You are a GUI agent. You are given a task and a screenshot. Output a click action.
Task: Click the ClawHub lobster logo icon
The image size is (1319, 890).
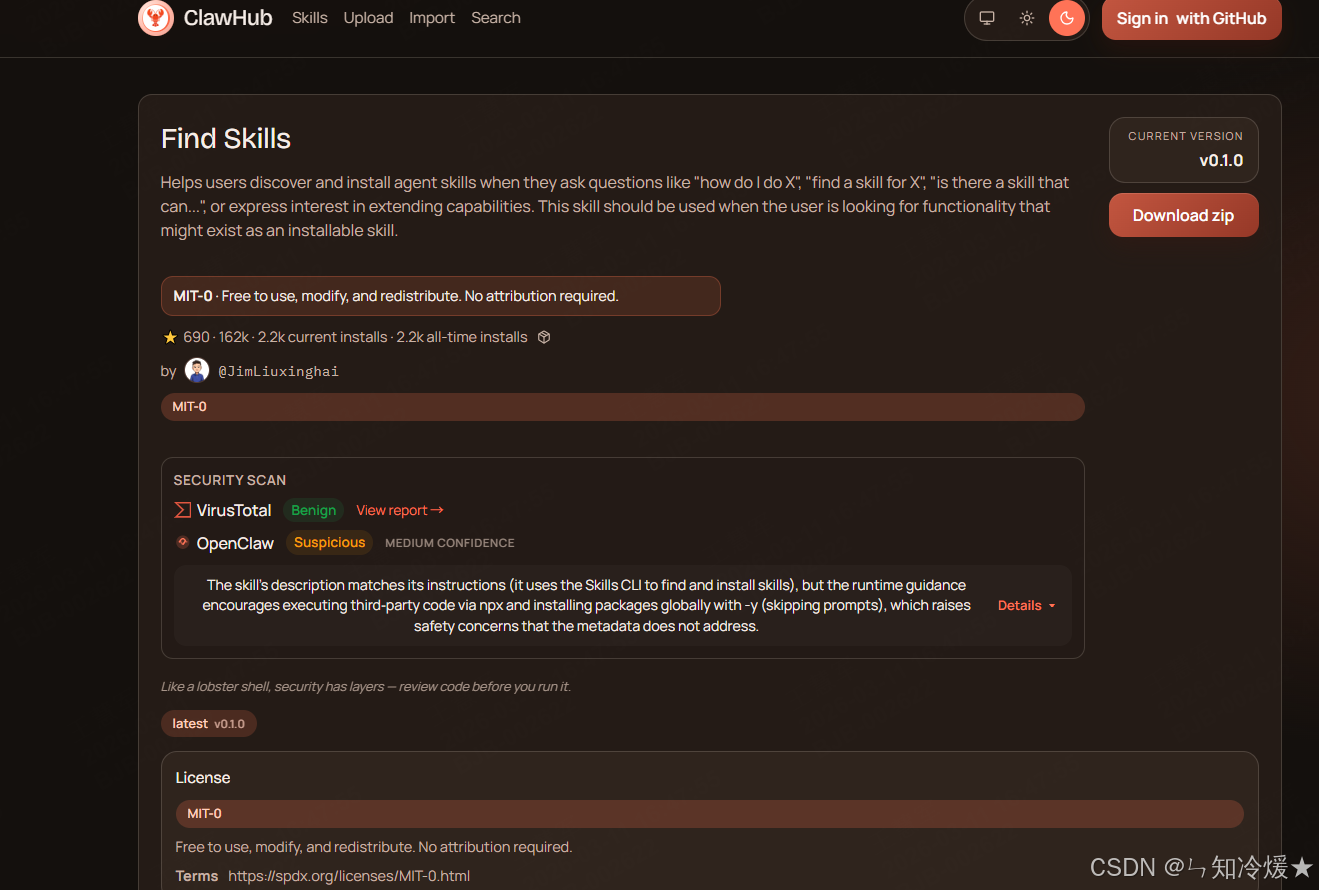pyautogui.click(x=156, y=18)
